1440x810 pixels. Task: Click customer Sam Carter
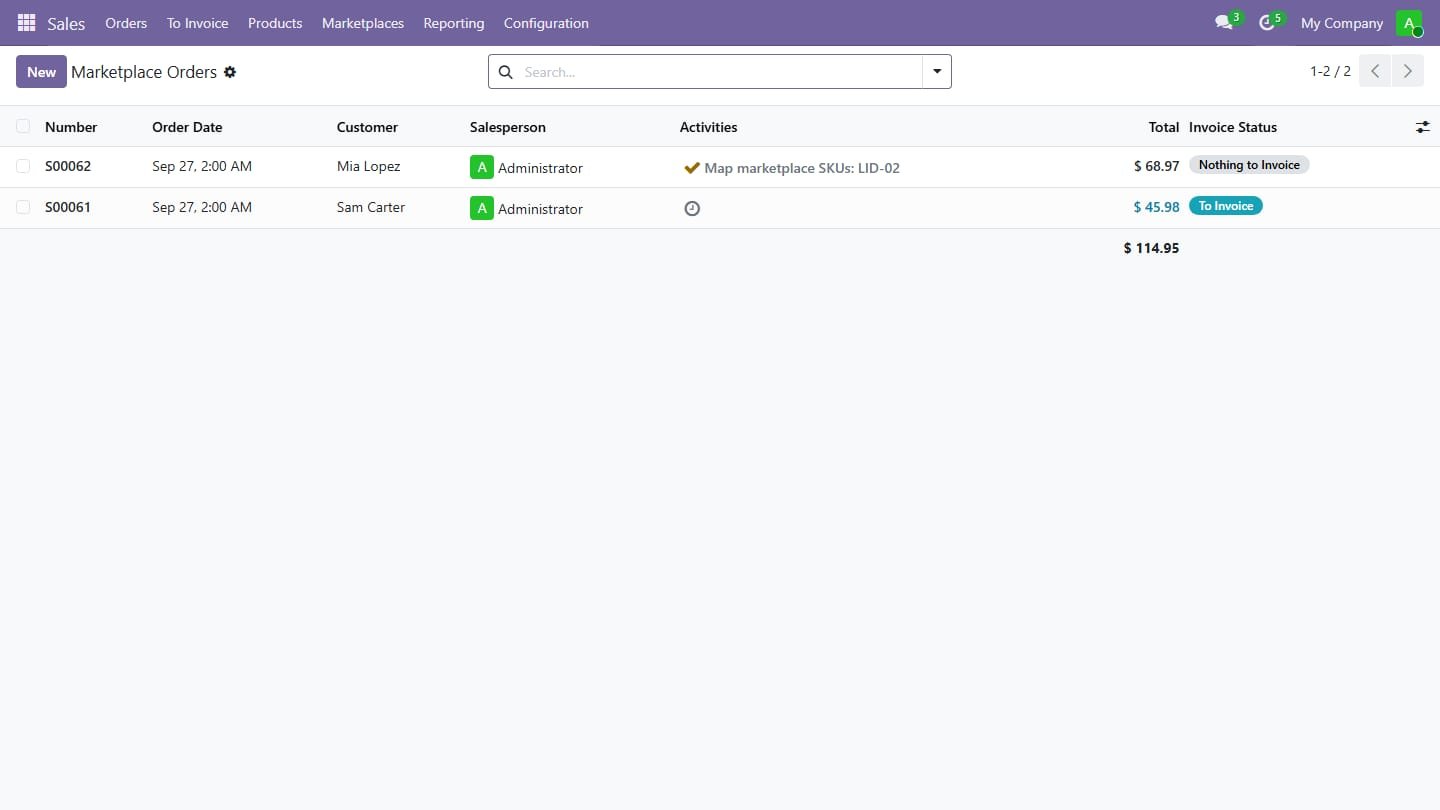click(371, 207)
